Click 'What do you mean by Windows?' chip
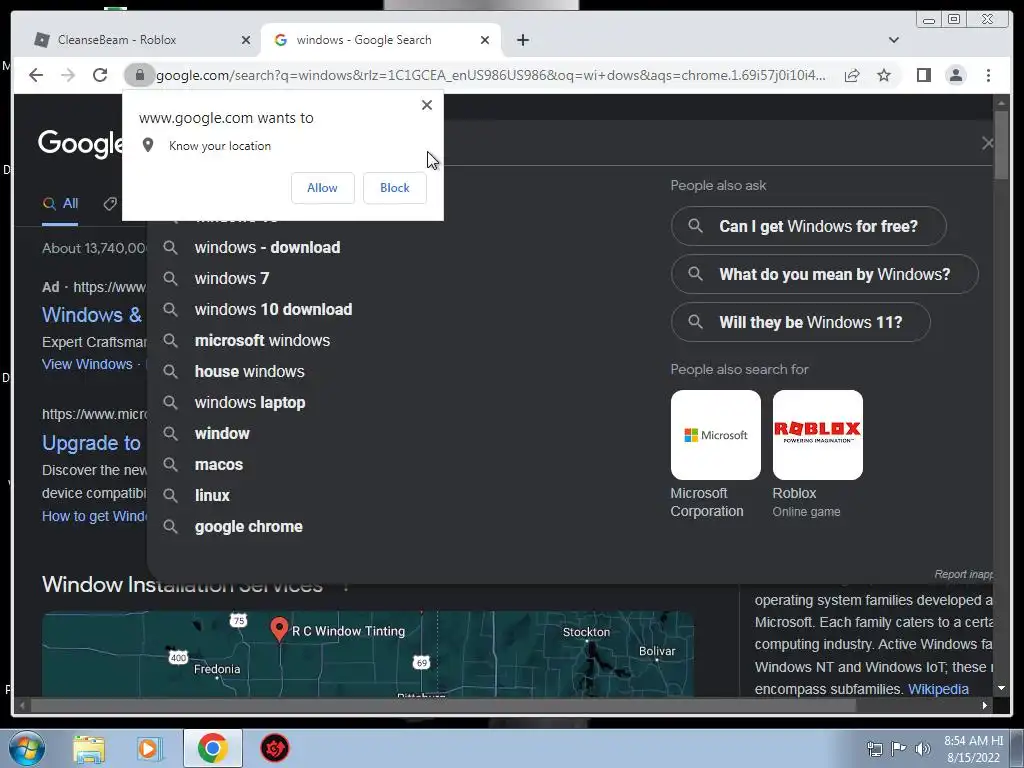Image resolution: width=1024 pixels, height=768 pixels. tap(824, 274)
